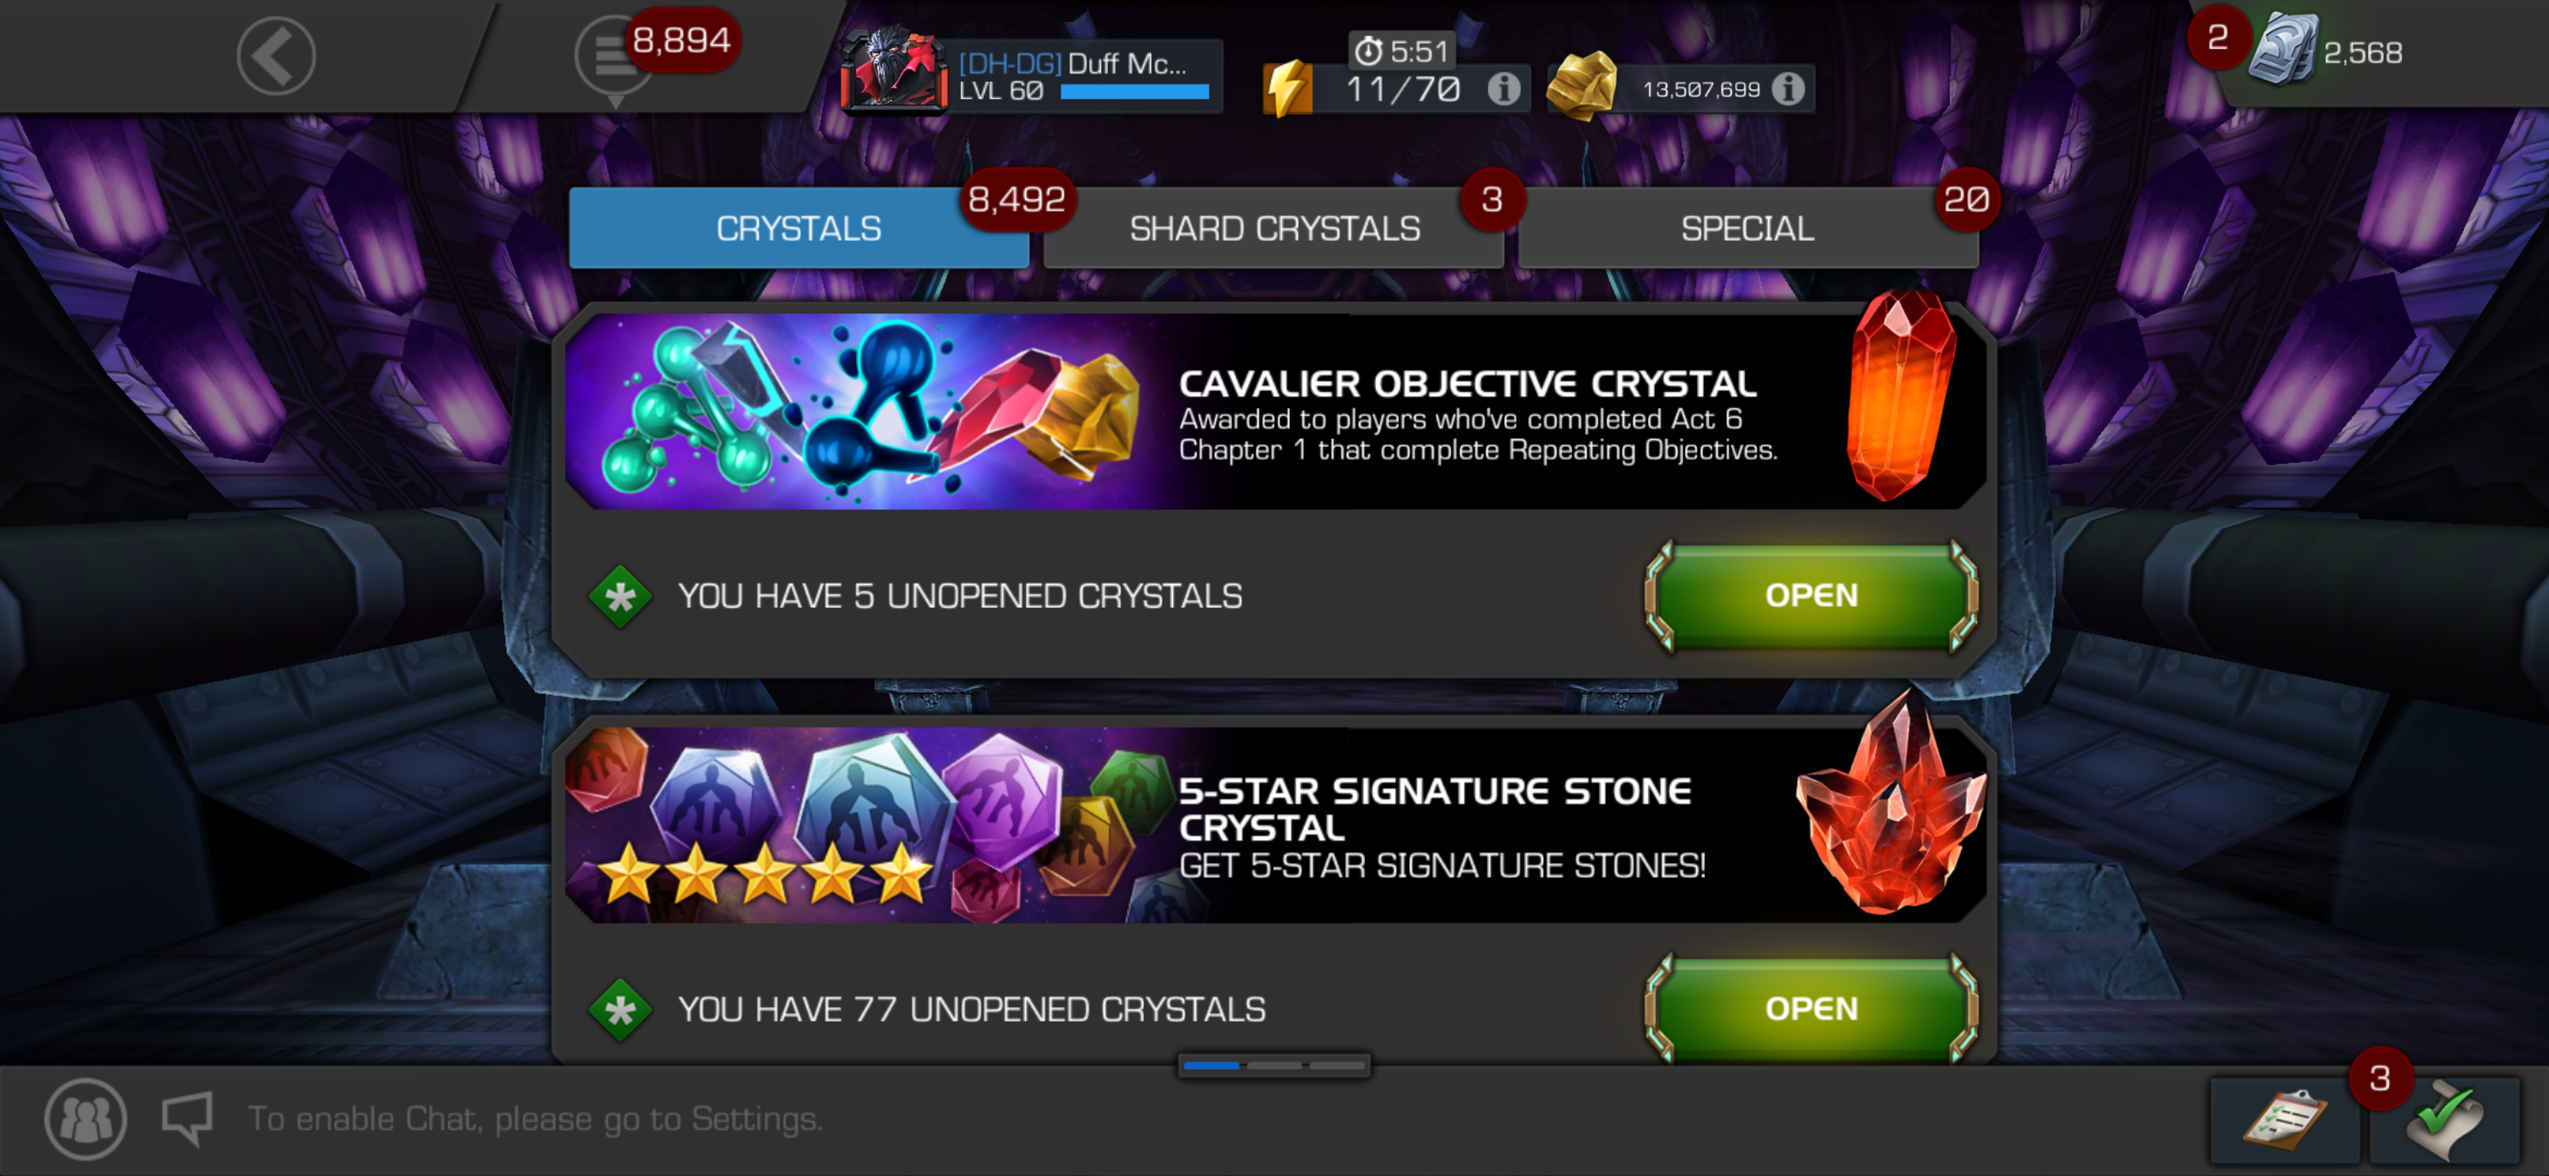Switch to the Shard Crystals tab
Screen dimensions: 2549x1176
1274,228
